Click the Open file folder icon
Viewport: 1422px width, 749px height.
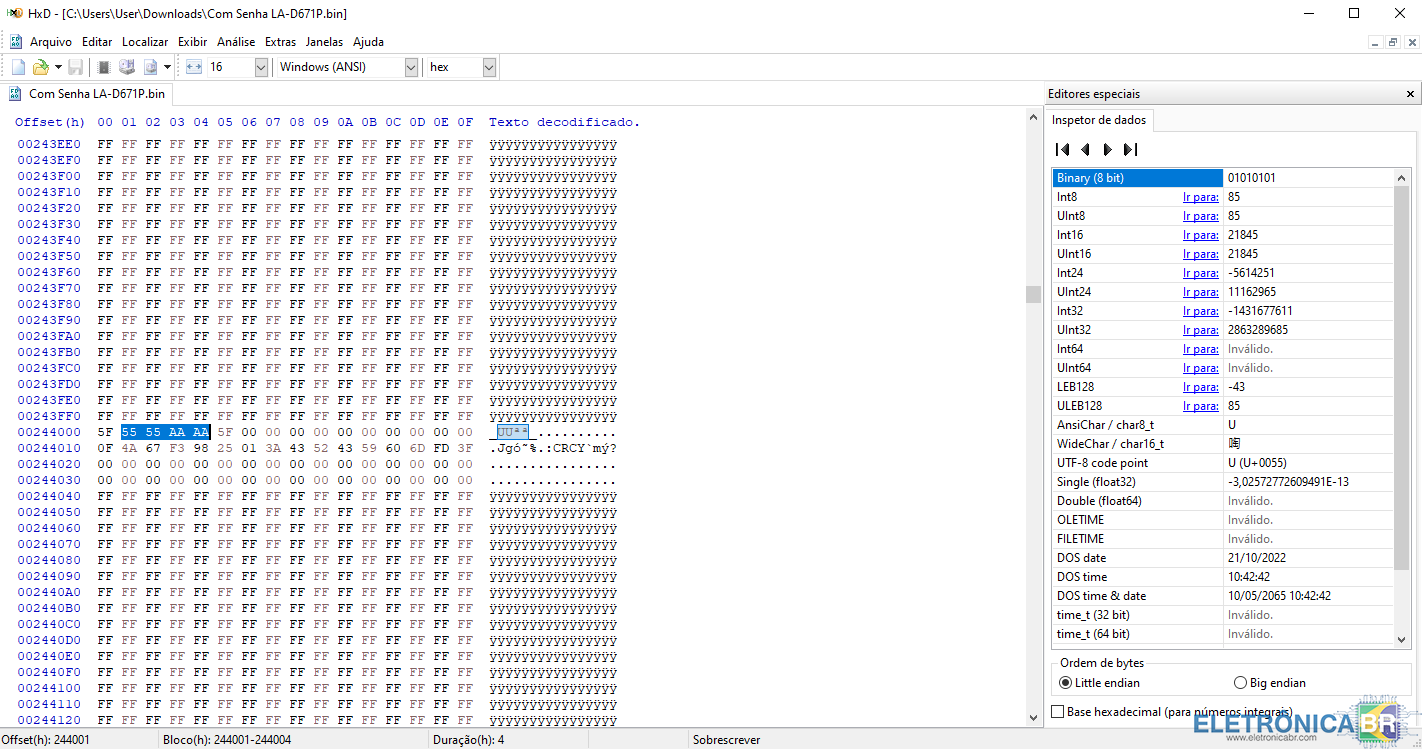coord(40,67)
